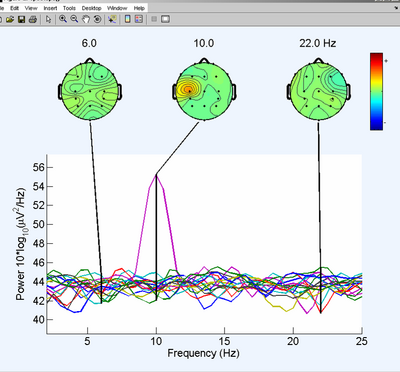Open the View menu
This screenshot has height=372, width=400.
click(31, 8)
